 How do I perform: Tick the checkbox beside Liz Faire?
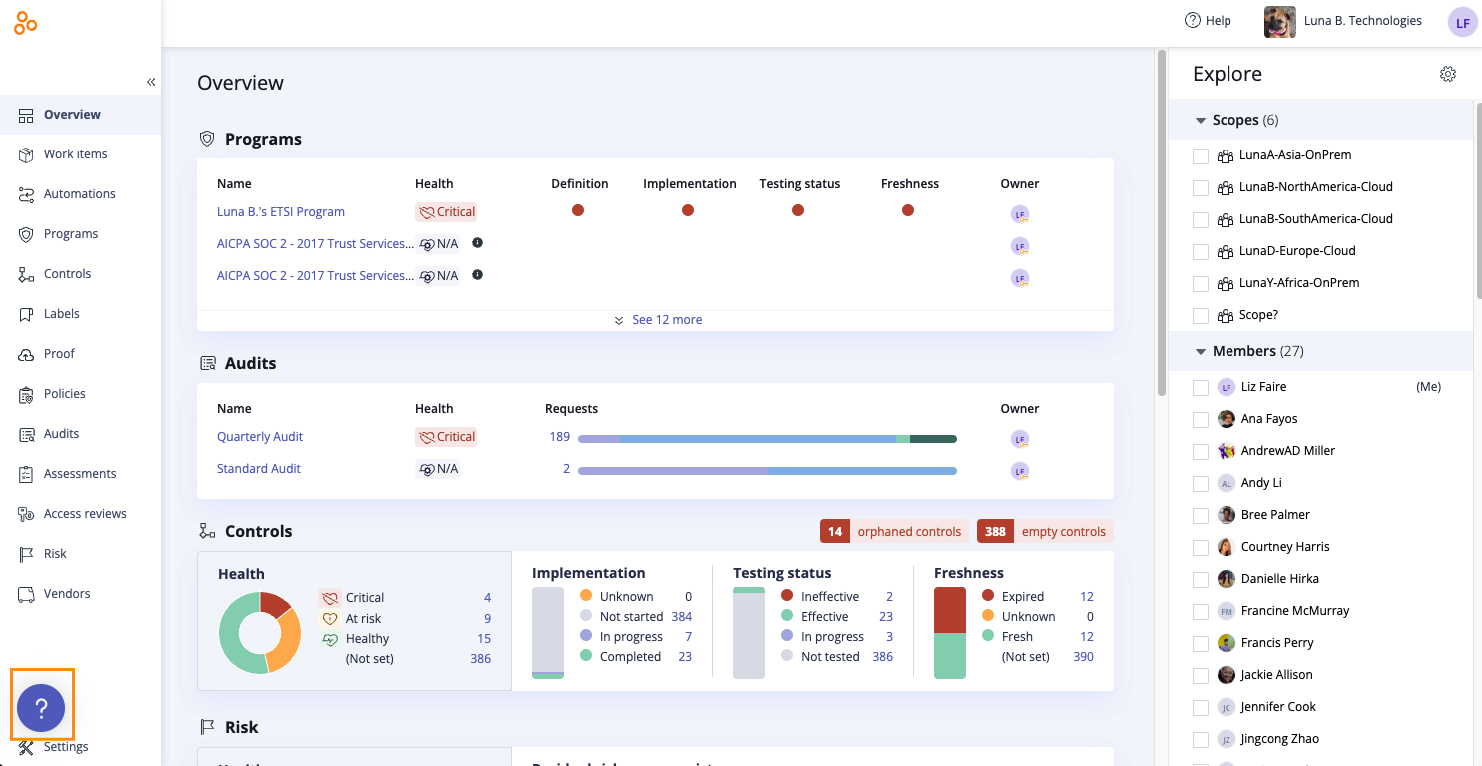1201,387
